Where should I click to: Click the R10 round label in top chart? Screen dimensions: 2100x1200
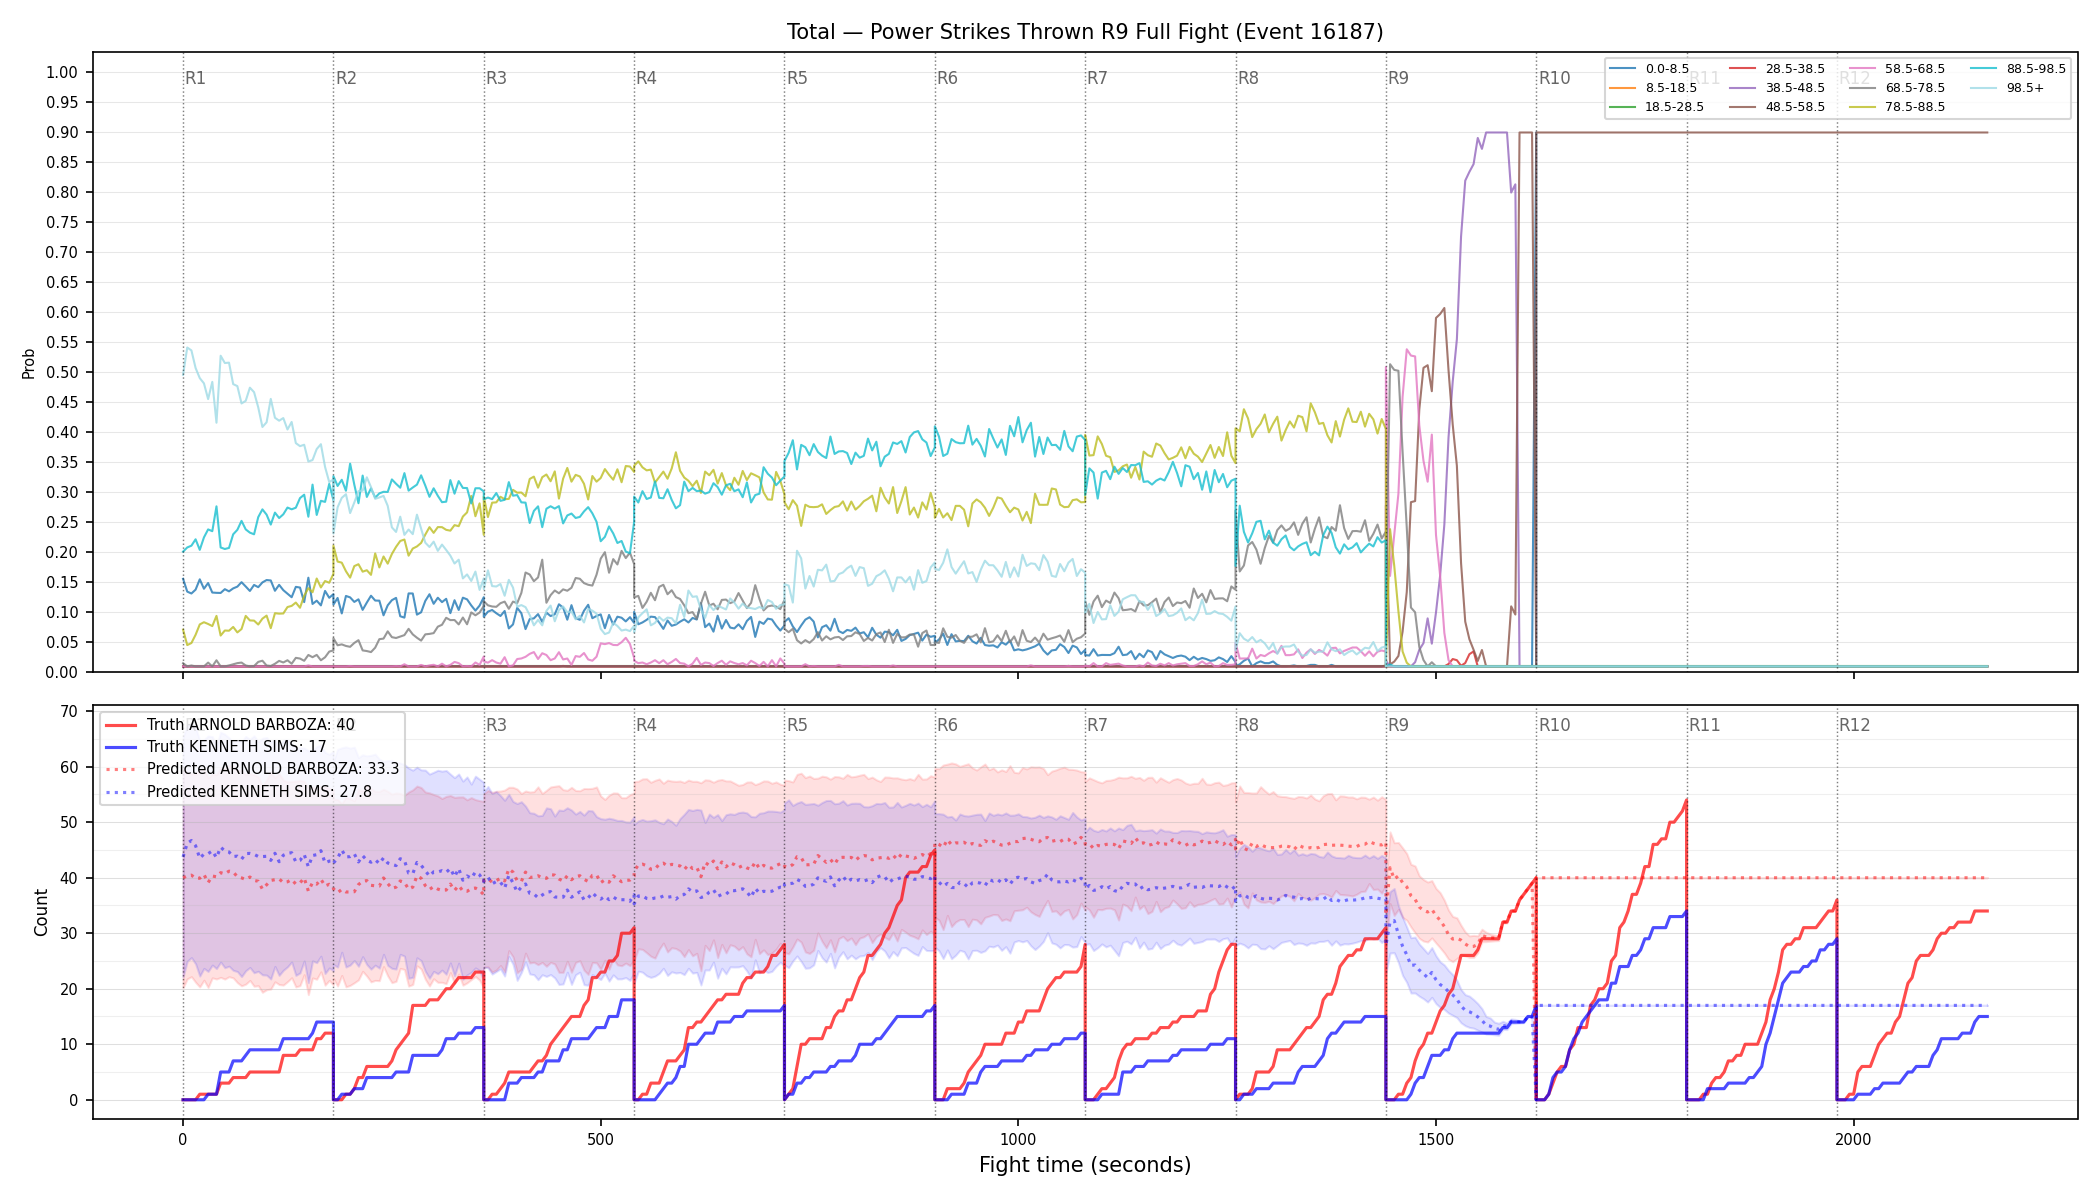click(1554, 78)
